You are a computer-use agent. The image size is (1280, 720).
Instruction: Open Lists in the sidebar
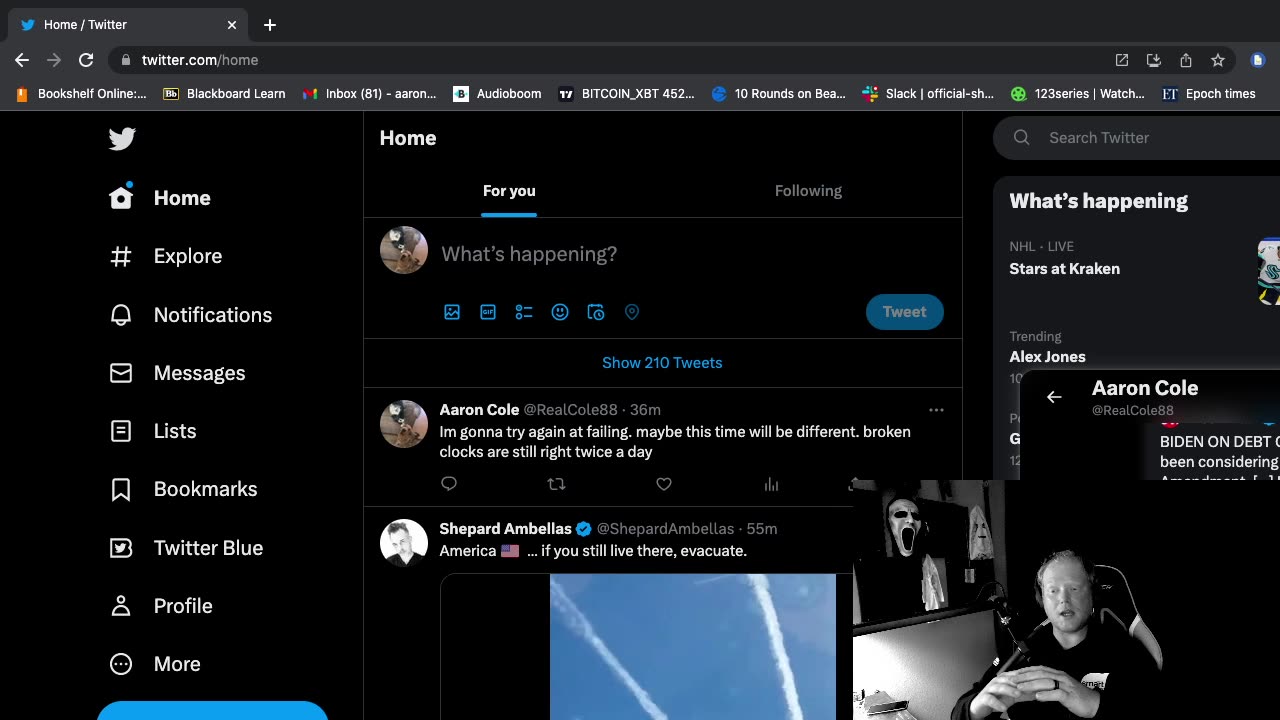[153, 431]
